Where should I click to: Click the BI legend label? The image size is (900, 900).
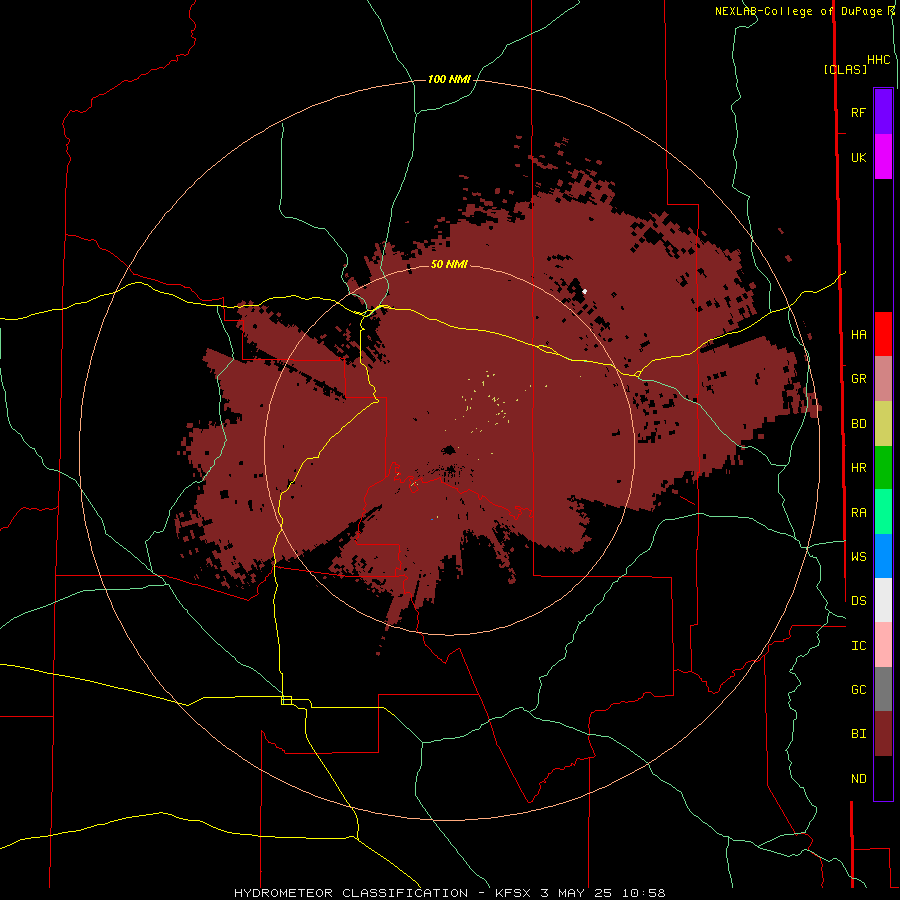tap(858, 734)
